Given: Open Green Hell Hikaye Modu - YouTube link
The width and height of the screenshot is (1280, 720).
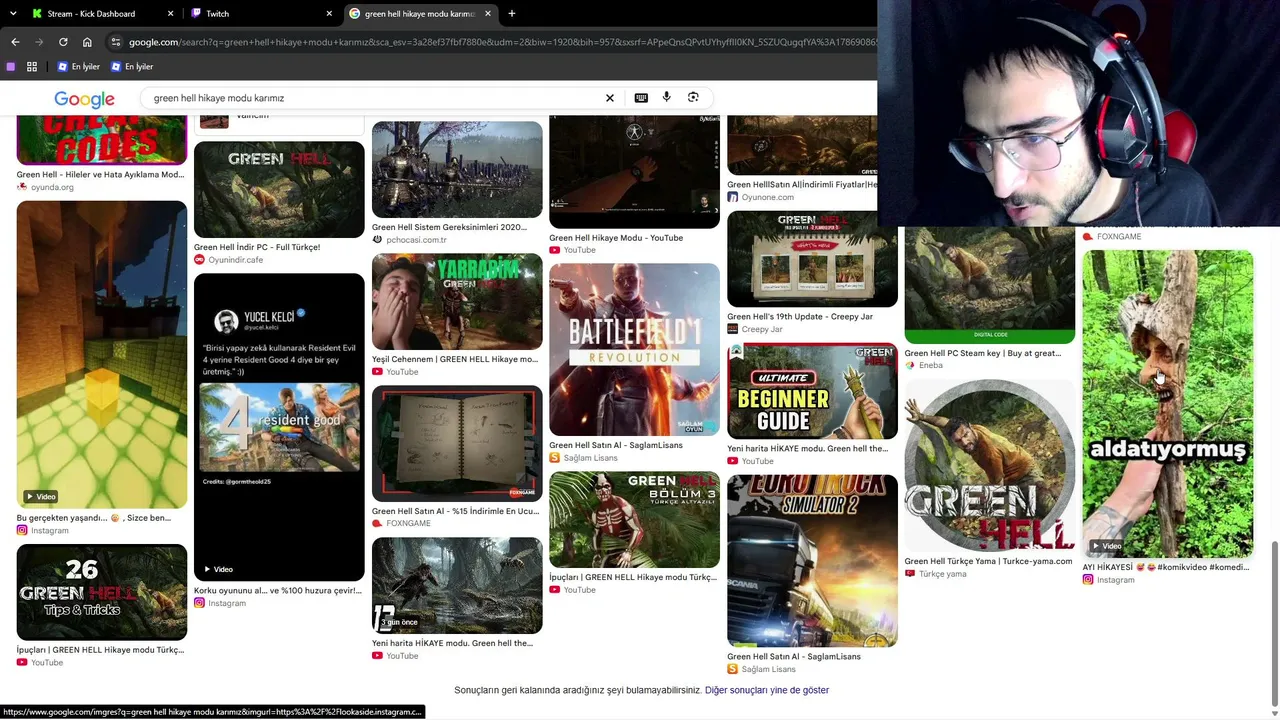Looking at the screenshot, I should [x=616, y=238].
